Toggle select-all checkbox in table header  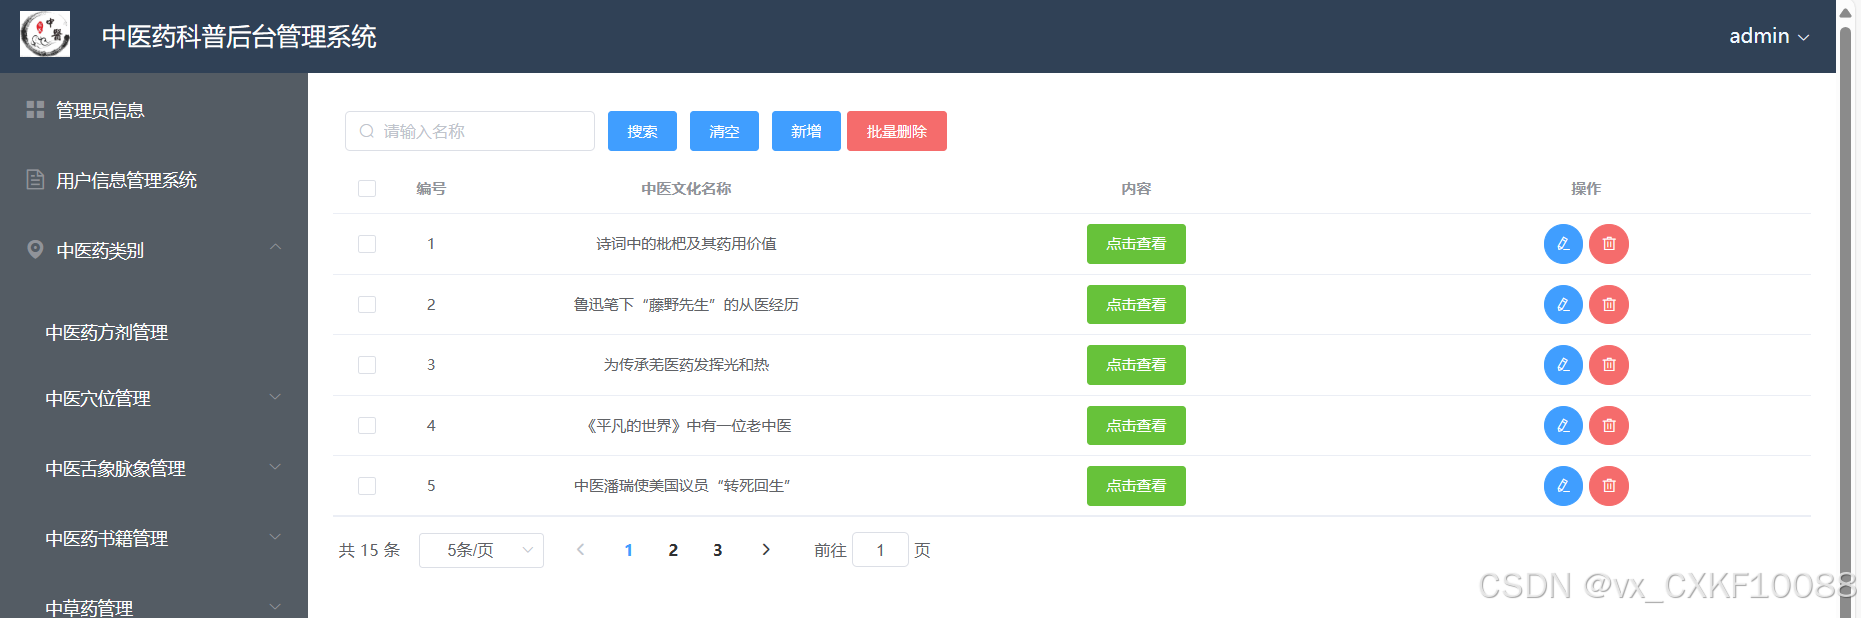tap(367, 188)
